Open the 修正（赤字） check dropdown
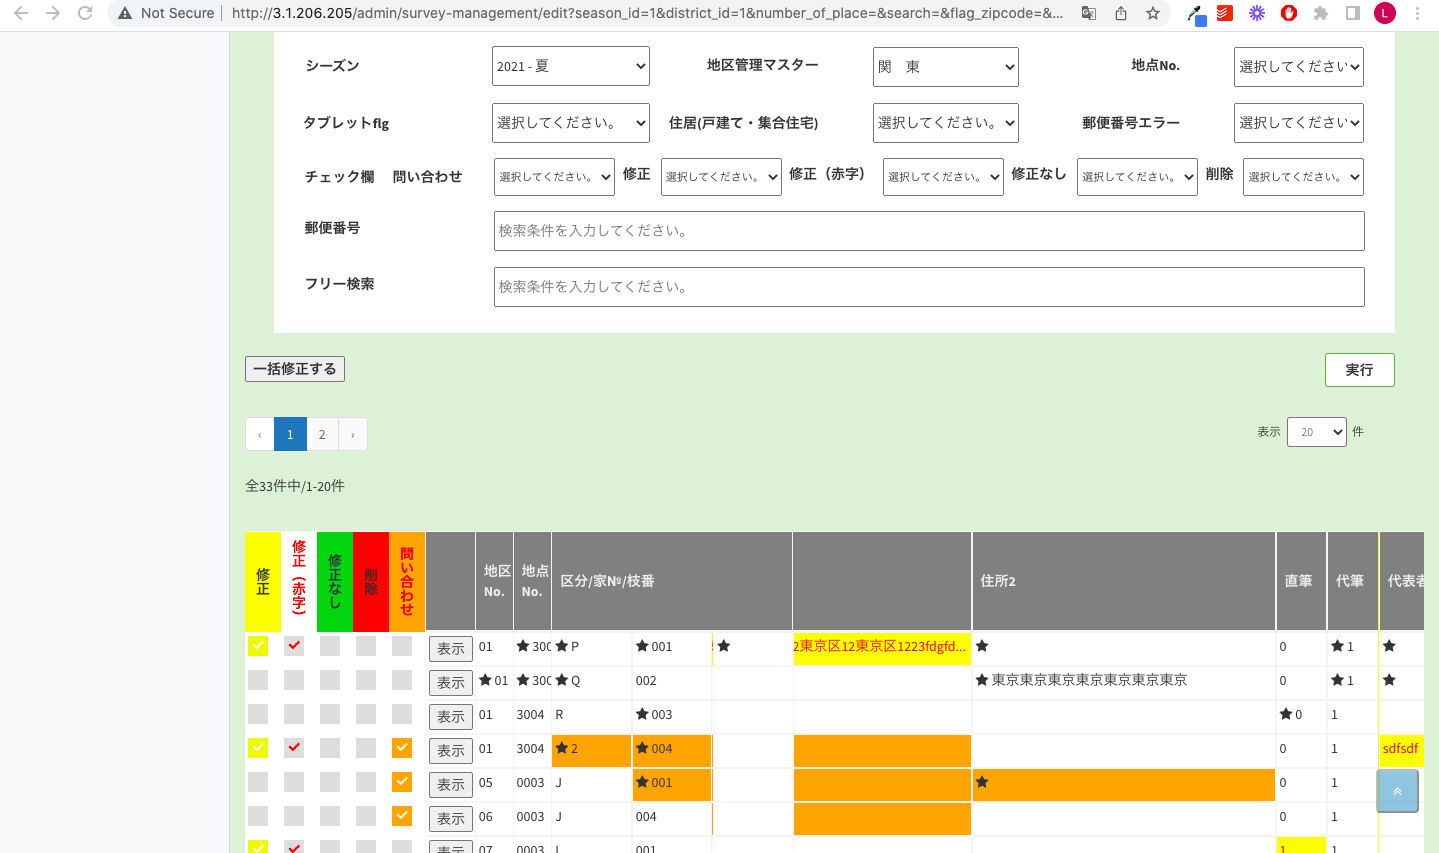Image resolution: width=1439 pixels, height=853 pixels. pos(943,176)
